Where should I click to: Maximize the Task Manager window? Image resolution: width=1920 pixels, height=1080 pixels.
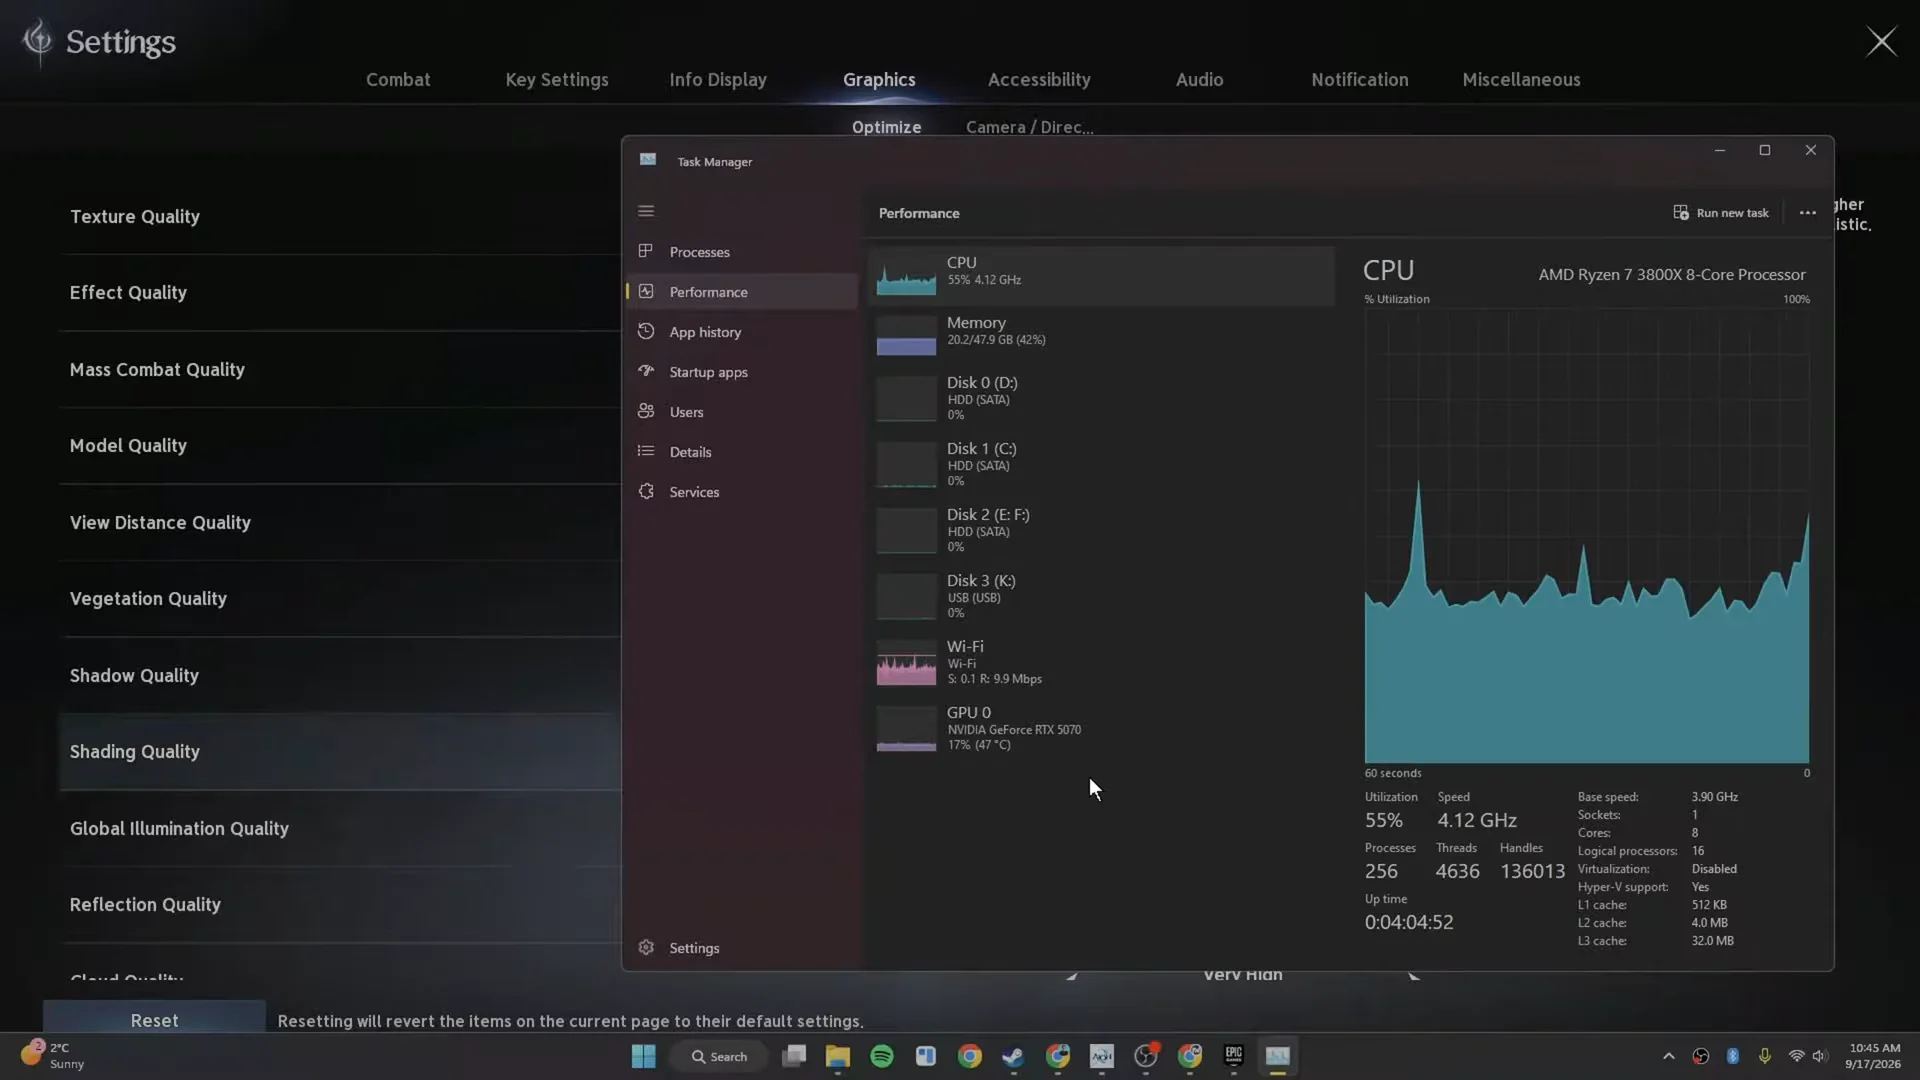coord(1764,150)
